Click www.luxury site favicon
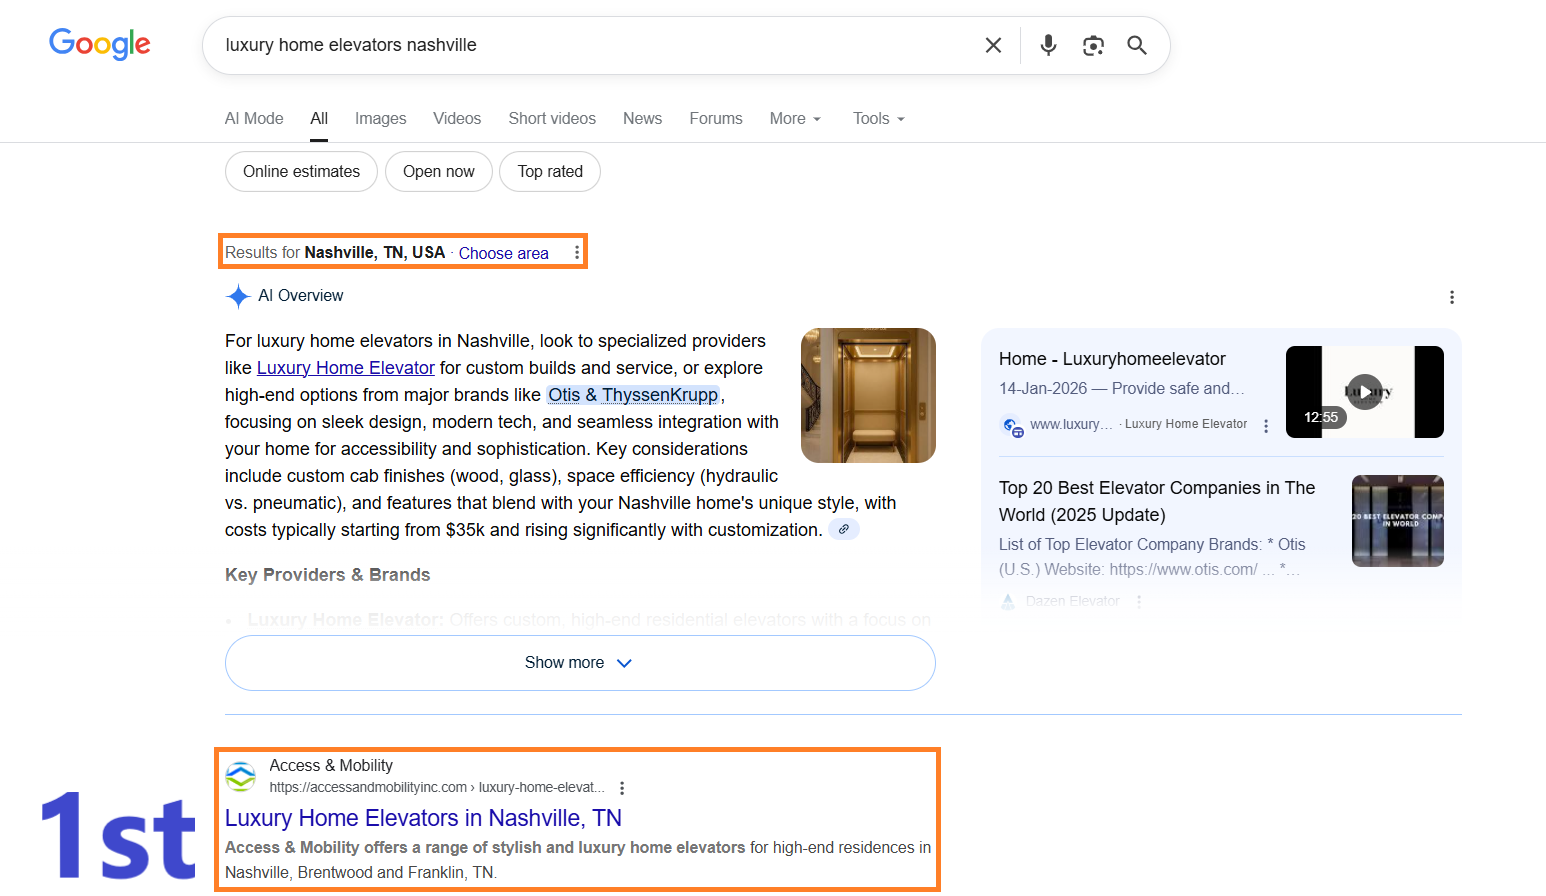Screen dimensions: 1546x896 point(1012,426)
